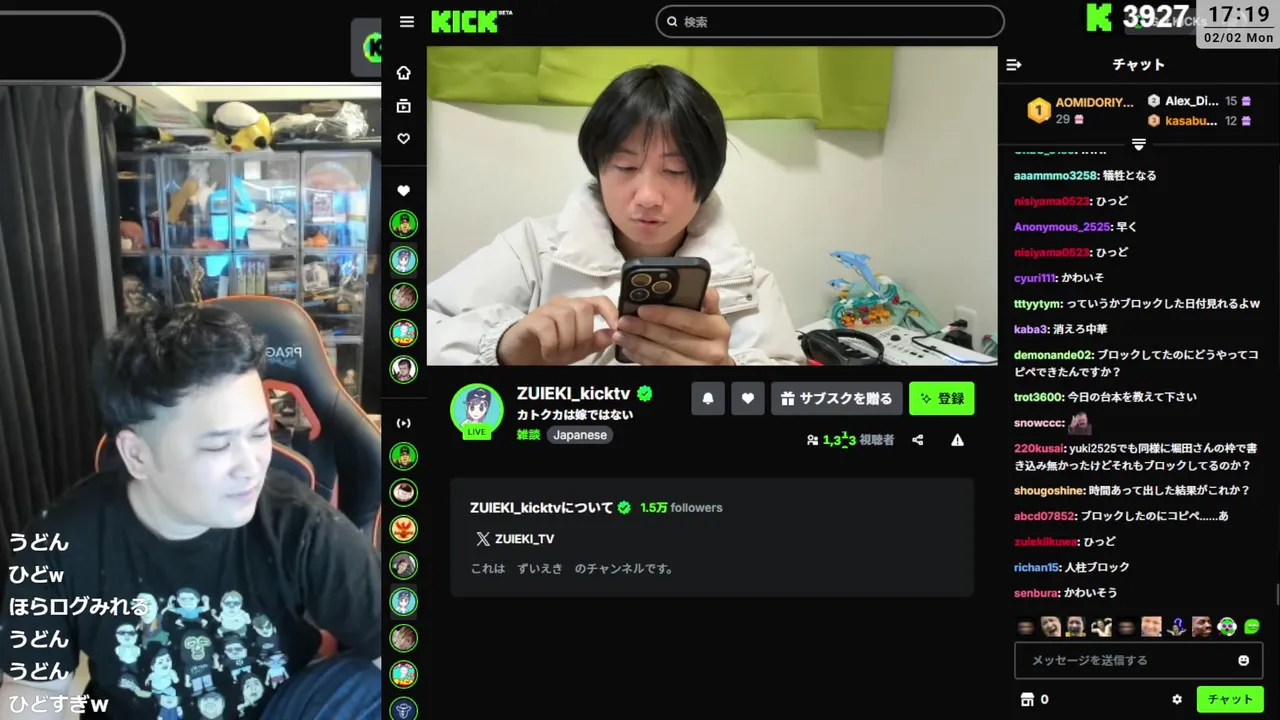Image resolution: width=1280 pixels, height=720 pixels.
Task: Collapse the chat panel with arrow icon
Action: tap(1014, 65)
